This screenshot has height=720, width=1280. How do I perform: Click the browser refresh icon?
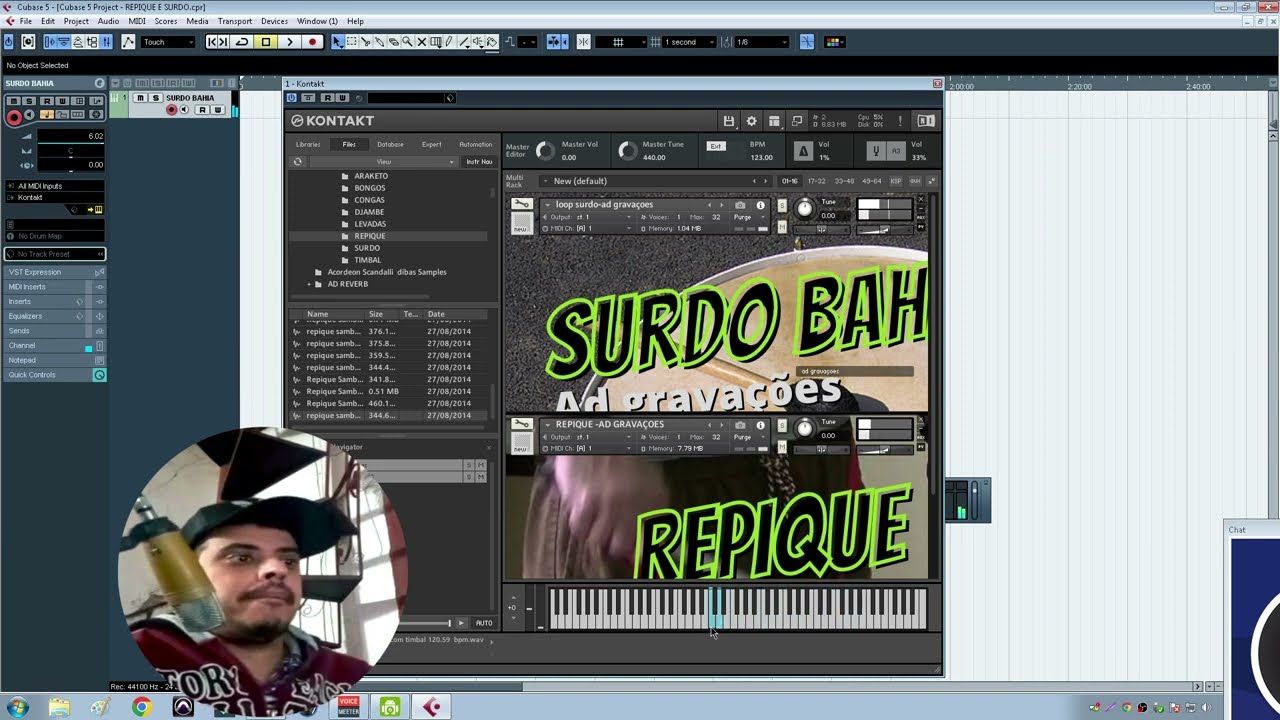click(x=297, y=162)
